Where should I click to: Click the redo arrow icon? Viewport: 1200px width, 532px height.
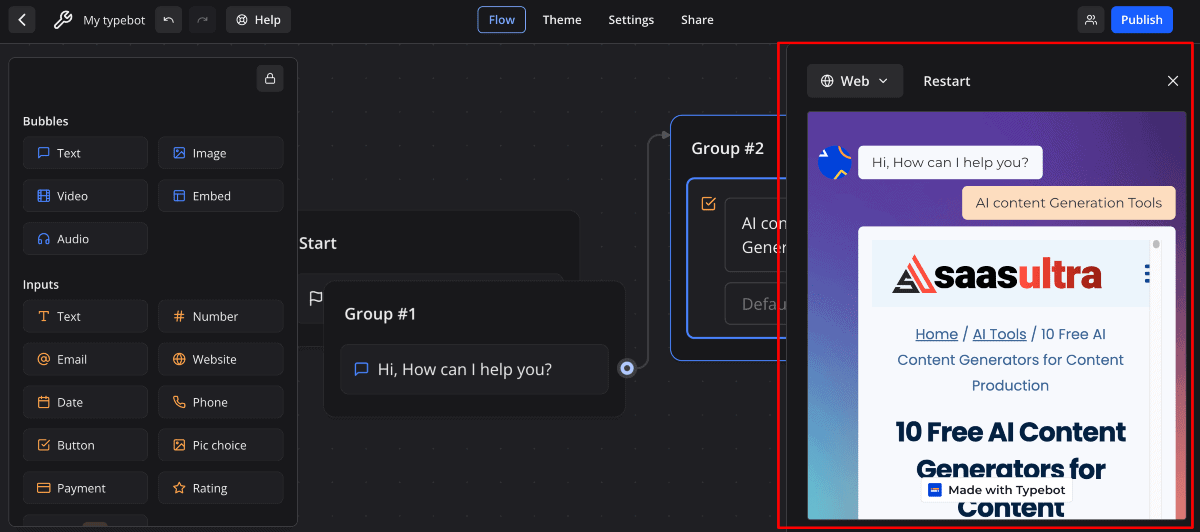click(202, 20)
